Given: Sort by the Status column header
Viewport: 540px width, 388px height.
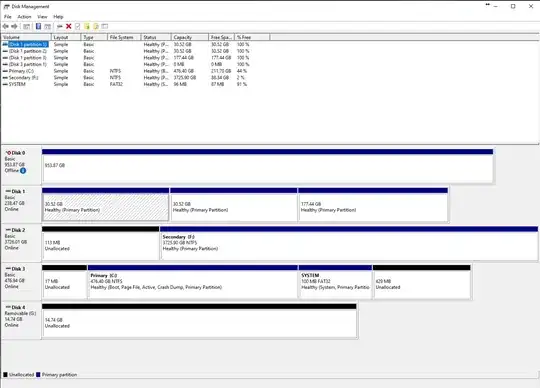Looking at the screenshot, I should 156,37.
